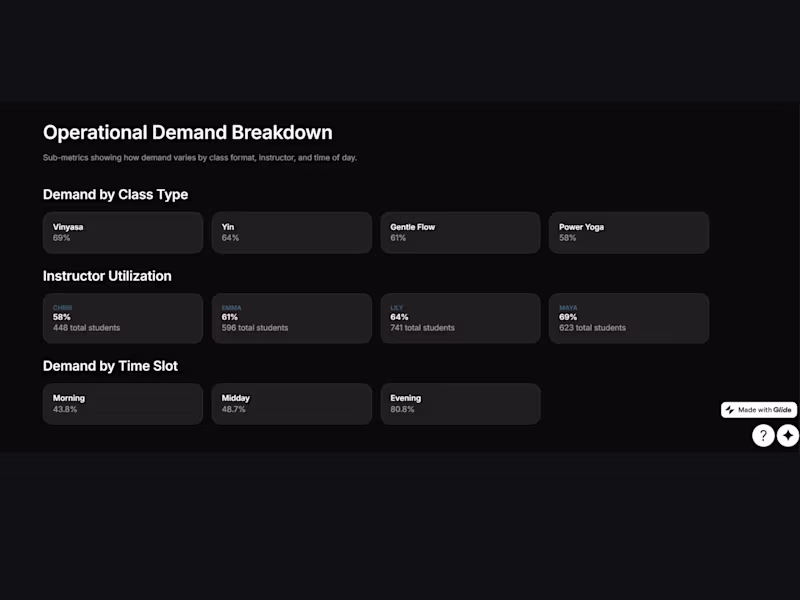Select the Vinyasa class type card
The height and width of the screenshot is (600, 800).
point(123,232)
